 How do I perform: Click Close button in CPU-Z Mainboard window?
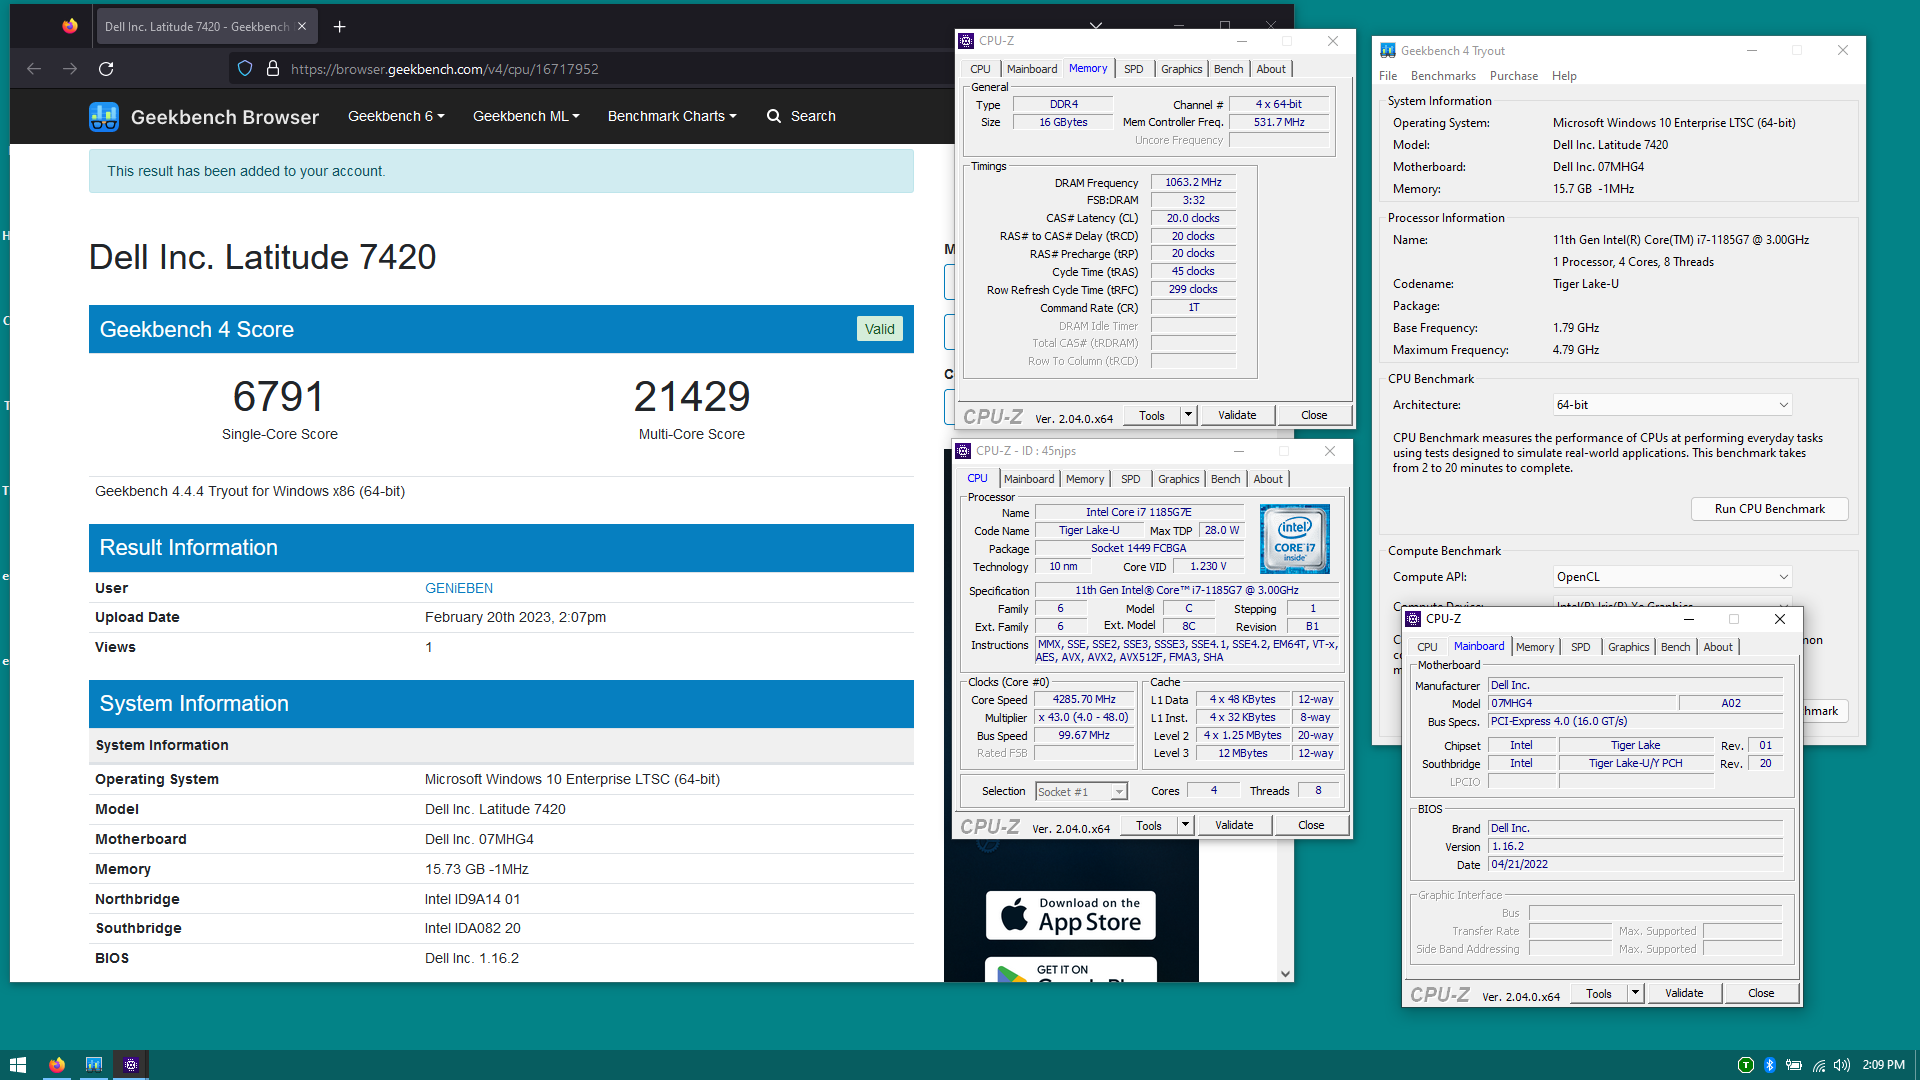coord(1761,993)
